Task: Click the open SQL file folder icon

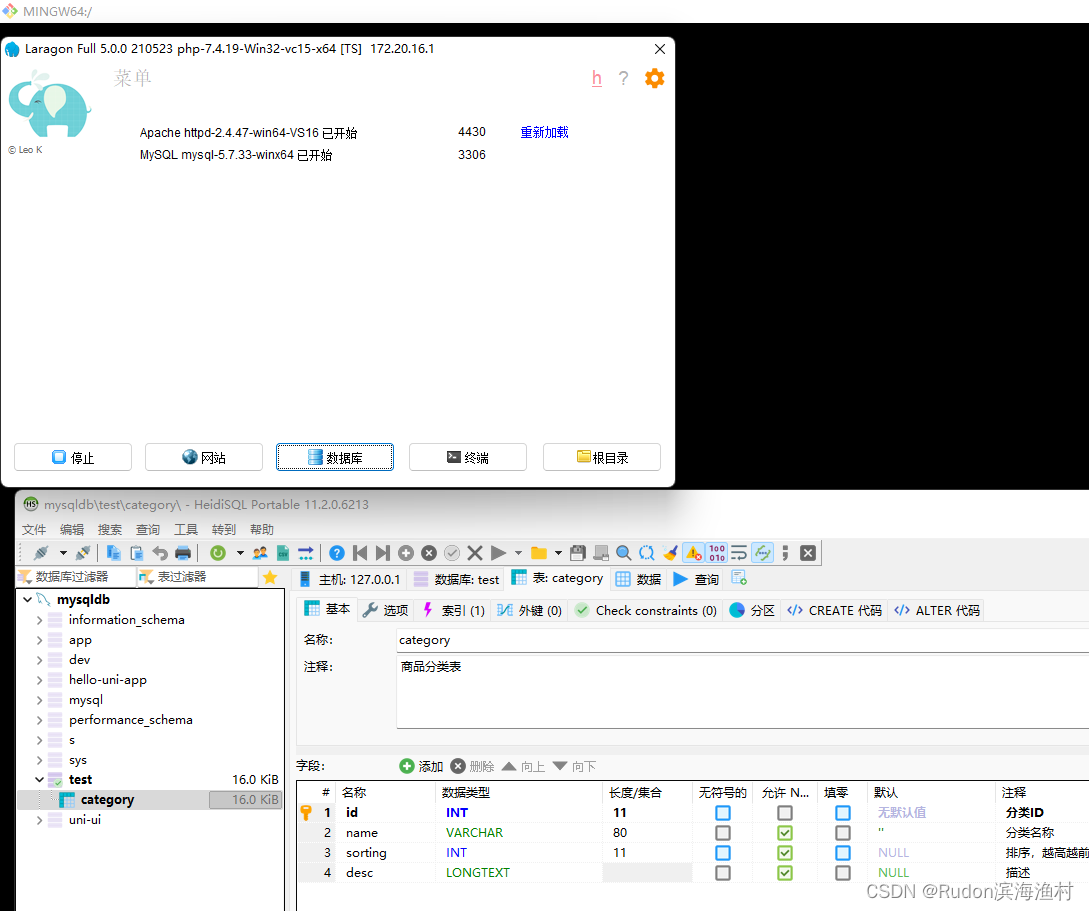Action: click(x=539, y=553)
